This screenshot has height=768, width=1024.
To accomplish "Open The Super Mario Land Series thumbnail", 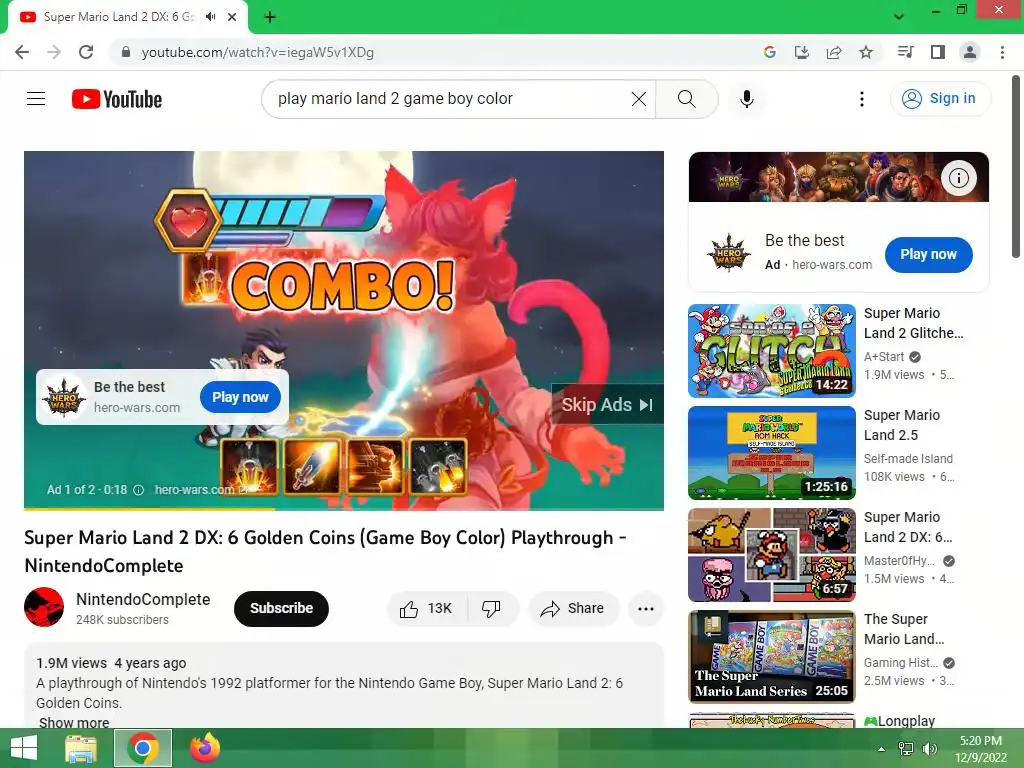I will (x=771, y=656).
